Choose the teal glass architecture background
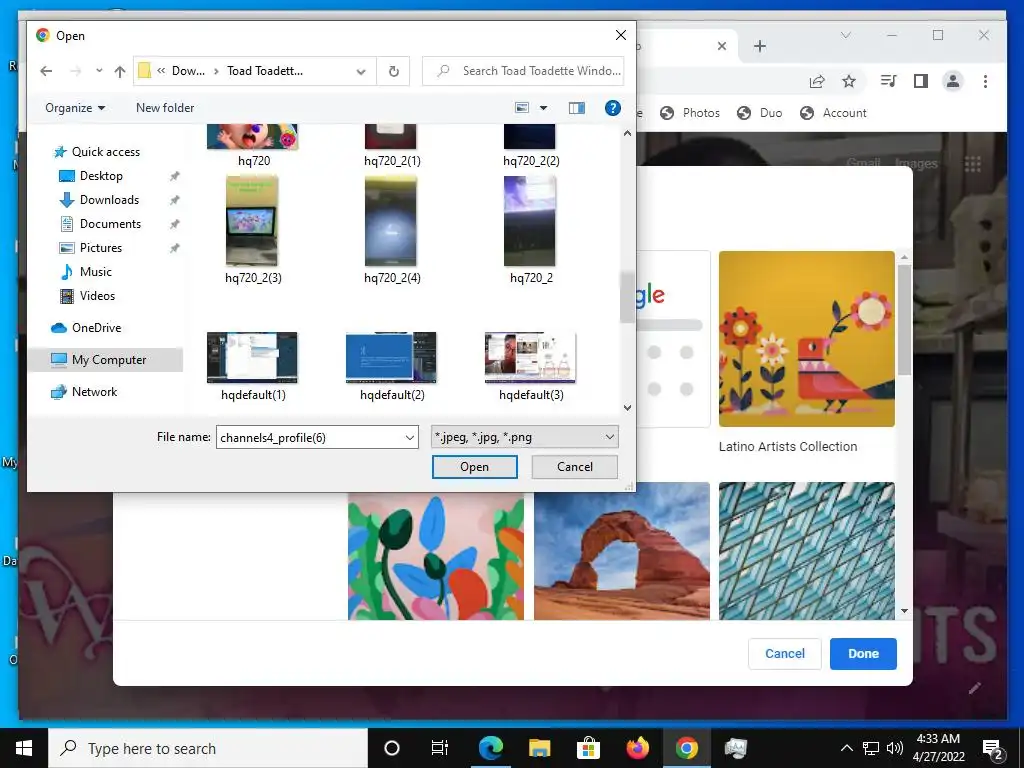 pyautogui.click(x=807, y=551)
